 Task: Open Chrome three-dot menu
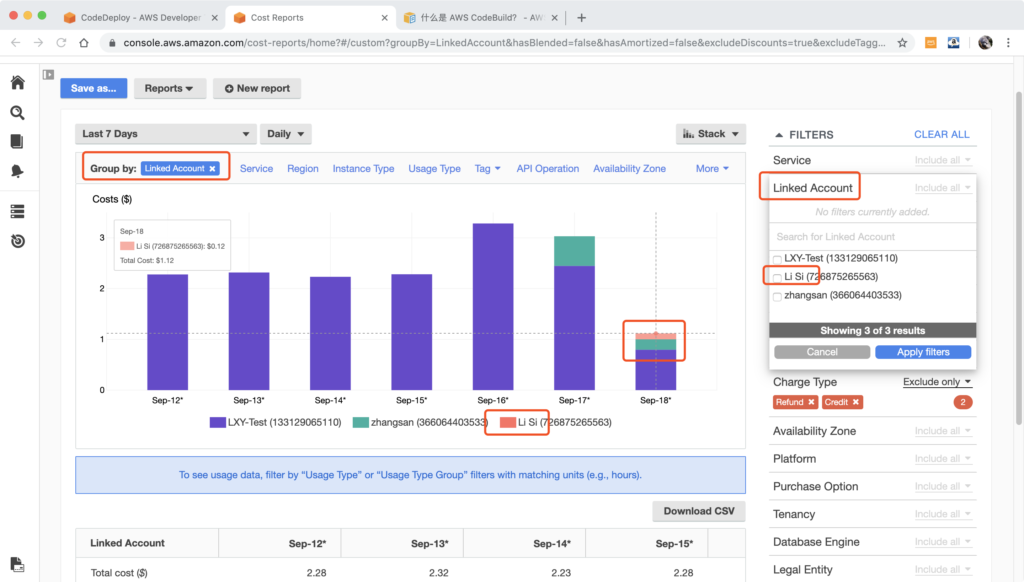coord(1008,42)
